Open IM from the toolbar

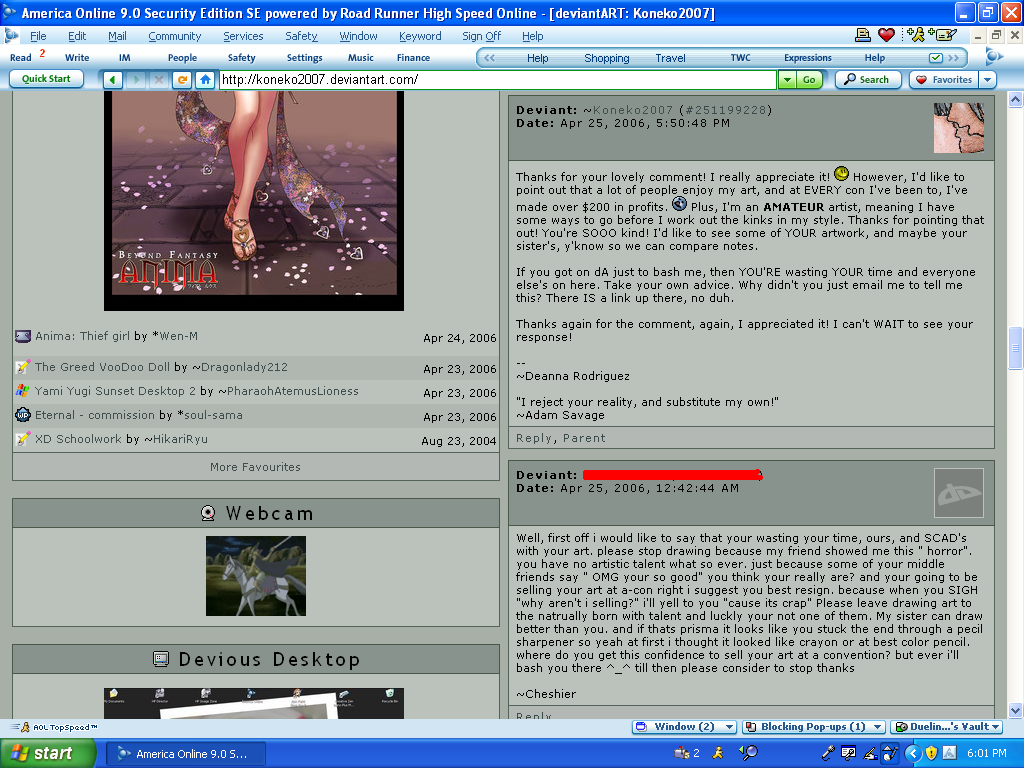[124, 57]
